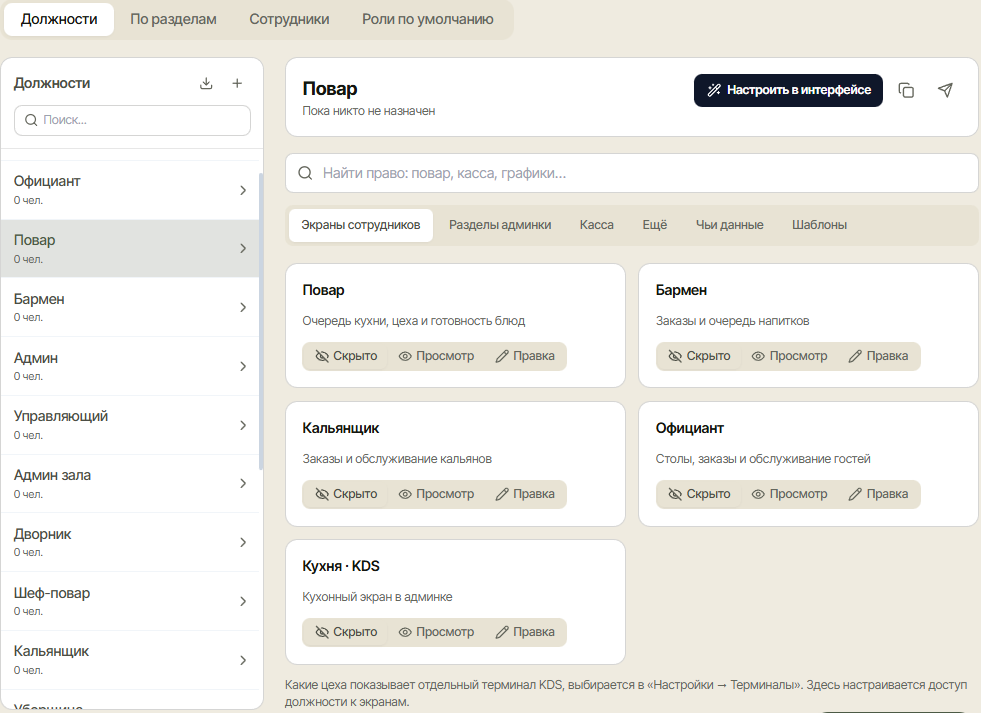Select the Касса tab
The height and width of the screenshot is (713, 981).
pyautogui.click(x=596, y=225)
